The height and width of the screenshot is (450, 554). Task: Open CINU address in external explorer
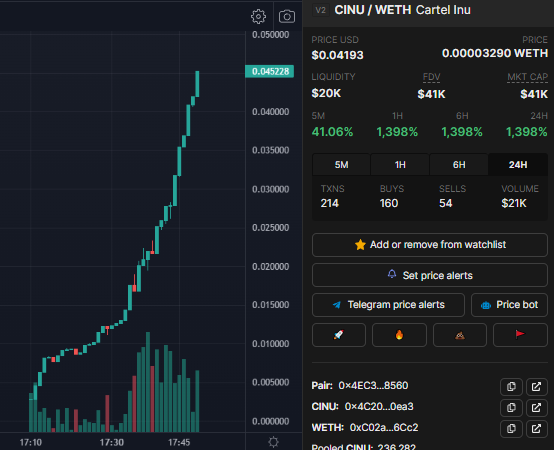[x=536, y=407]
